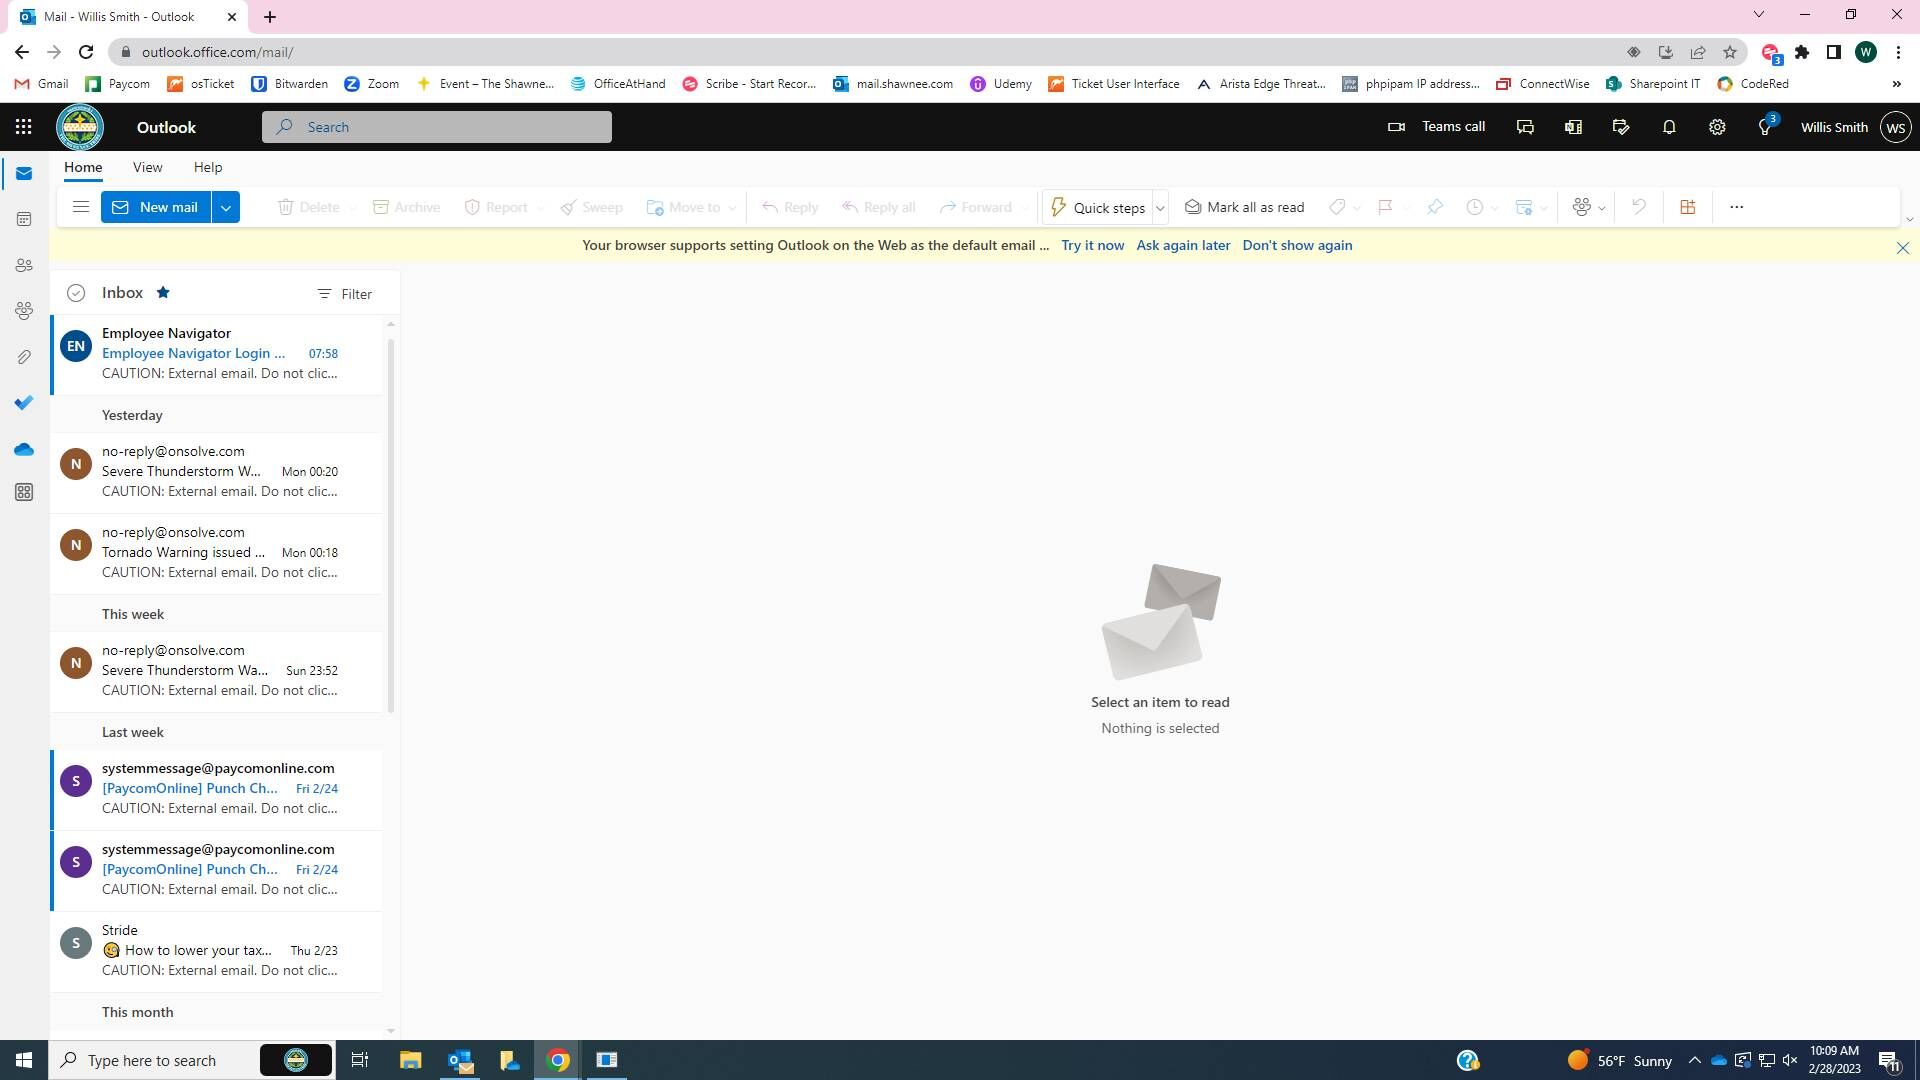The height and width of the screenshot is (1080, 1920).
Task: Open the Employee Navigator Login email
Action: coord(217,354)
